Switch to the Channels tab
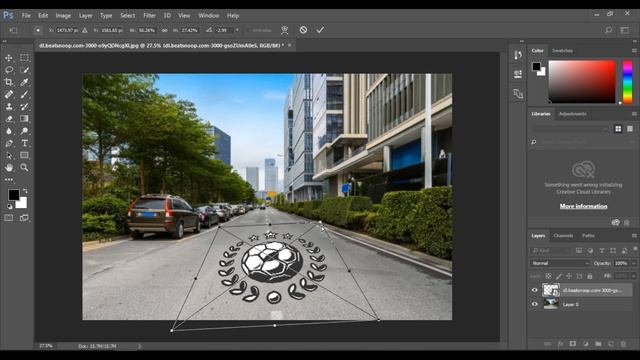Screen dimensions: 640x360 [563, 236]
